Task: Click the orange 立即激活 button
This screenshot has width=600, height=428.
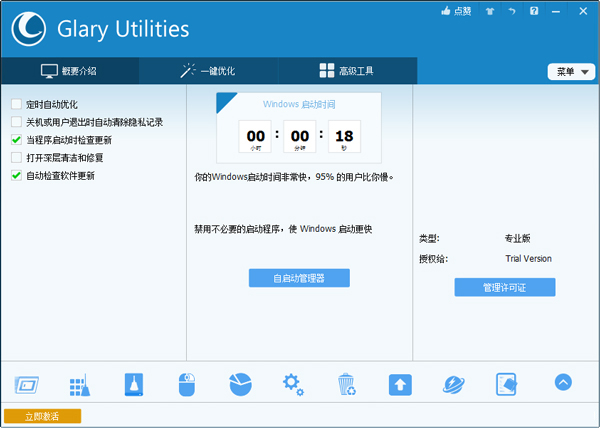Action: 42,416
